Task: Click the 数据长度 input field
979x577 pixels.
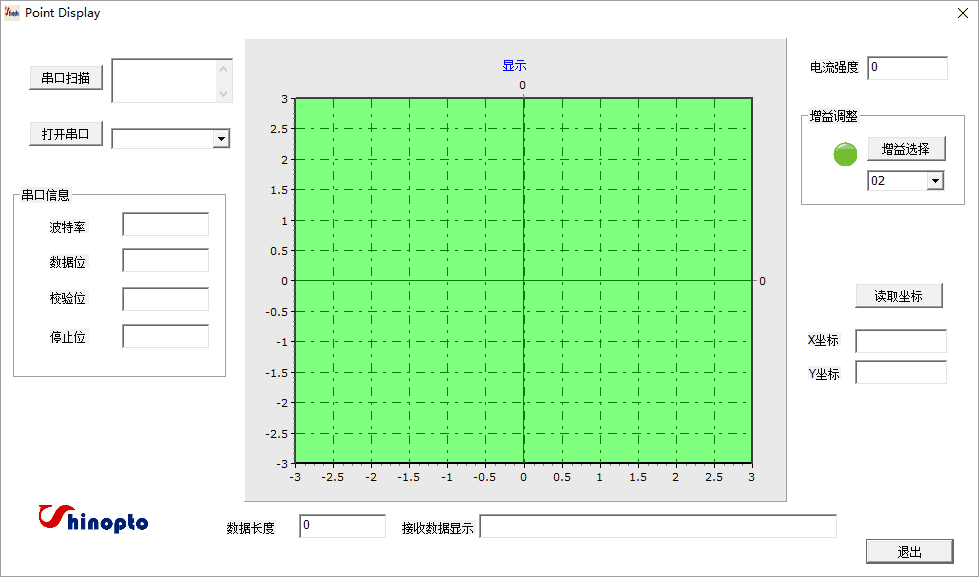Action: (x=342, y=526)
